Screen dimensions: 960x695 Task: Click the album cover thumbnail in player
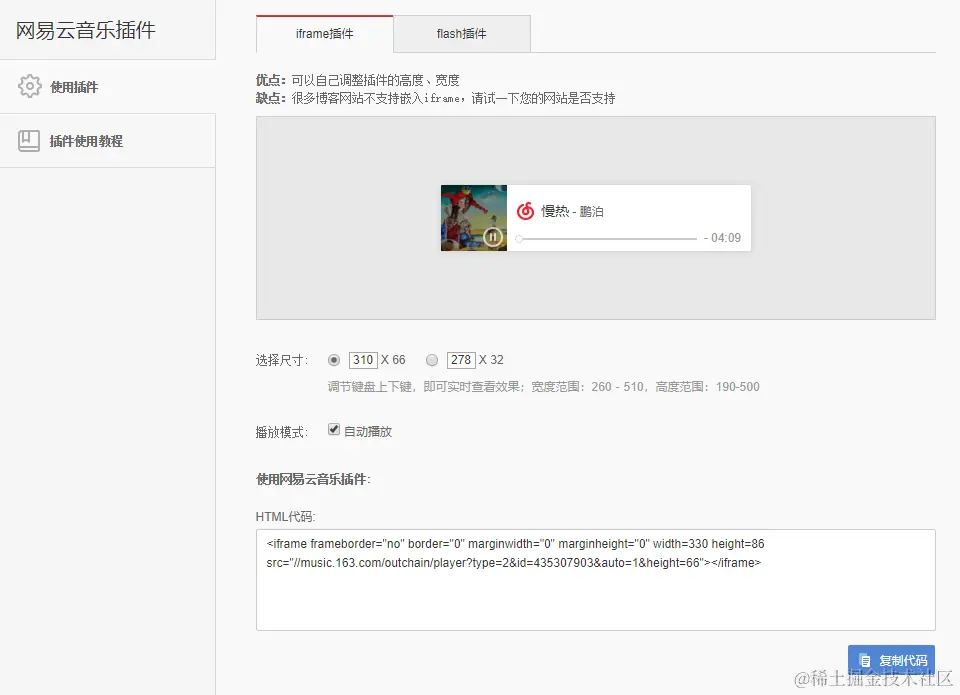[474, 218]
